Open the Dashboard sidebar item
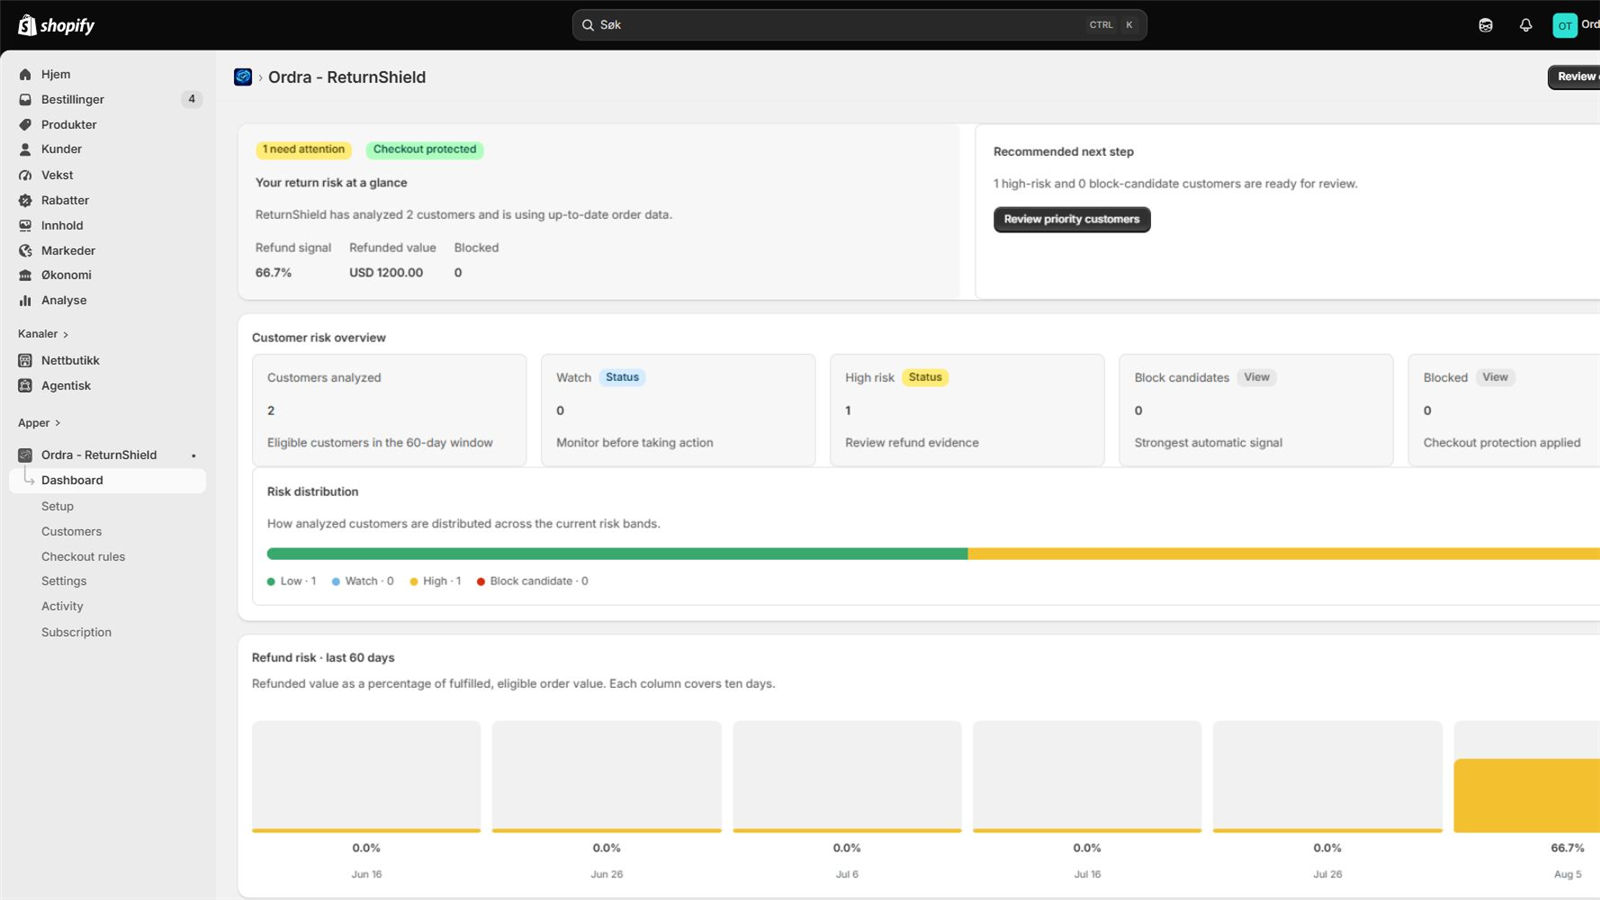Screen dimensions: 1600x900 108,480
